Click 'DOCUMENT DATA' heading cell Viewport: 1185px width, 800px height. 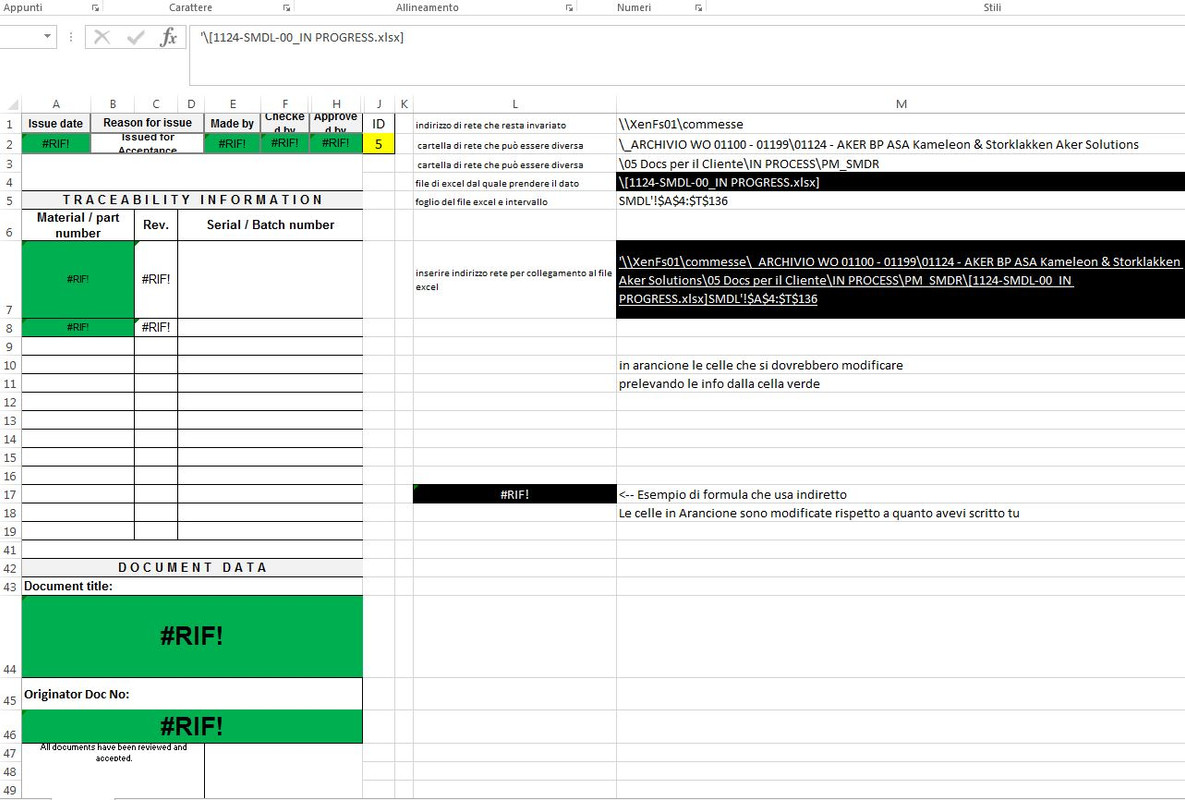[x=192, y=567]
